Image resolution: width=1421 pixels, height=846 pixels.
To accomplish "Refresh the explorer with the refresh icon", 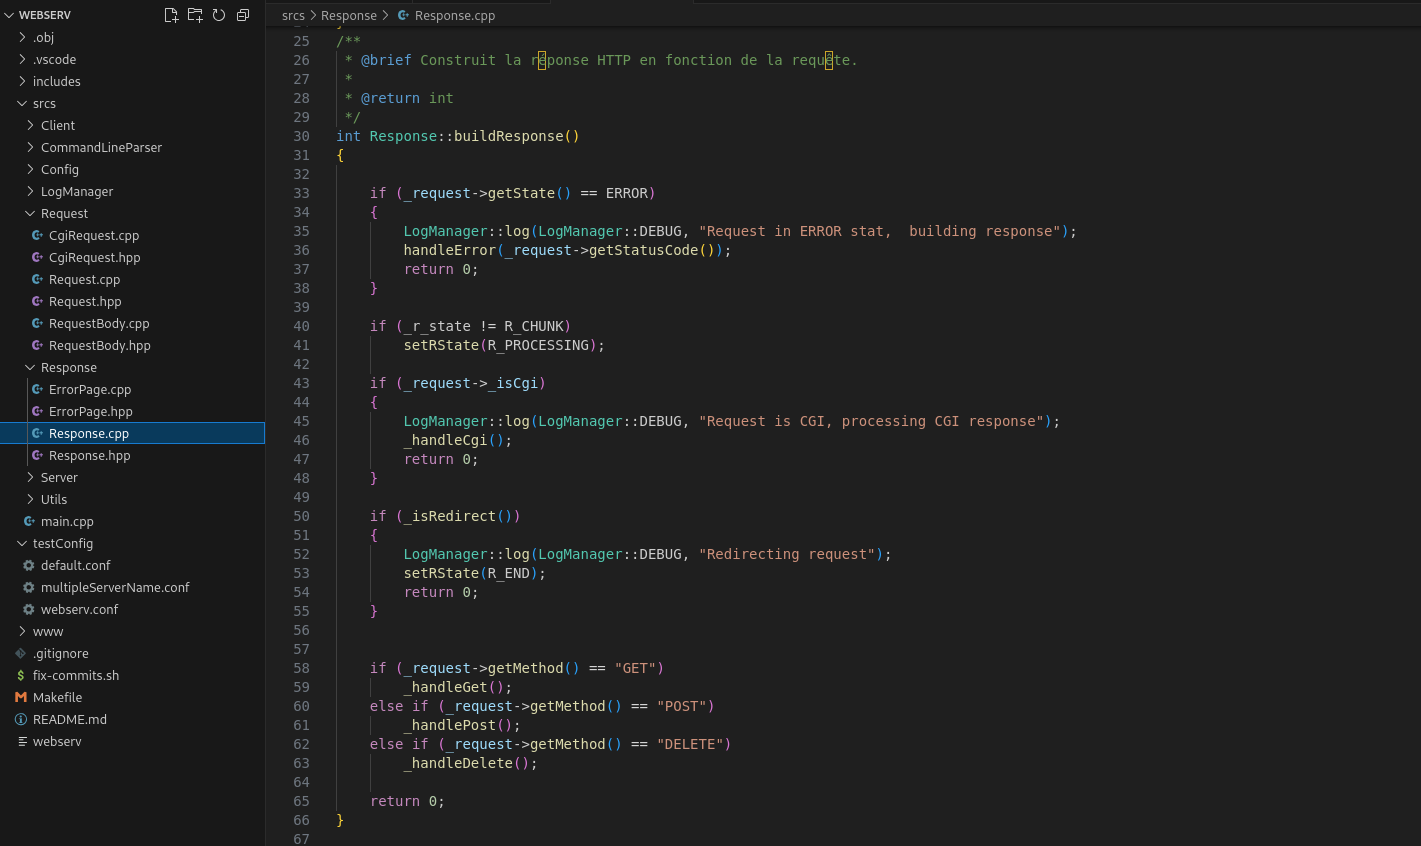I will 219,15.
